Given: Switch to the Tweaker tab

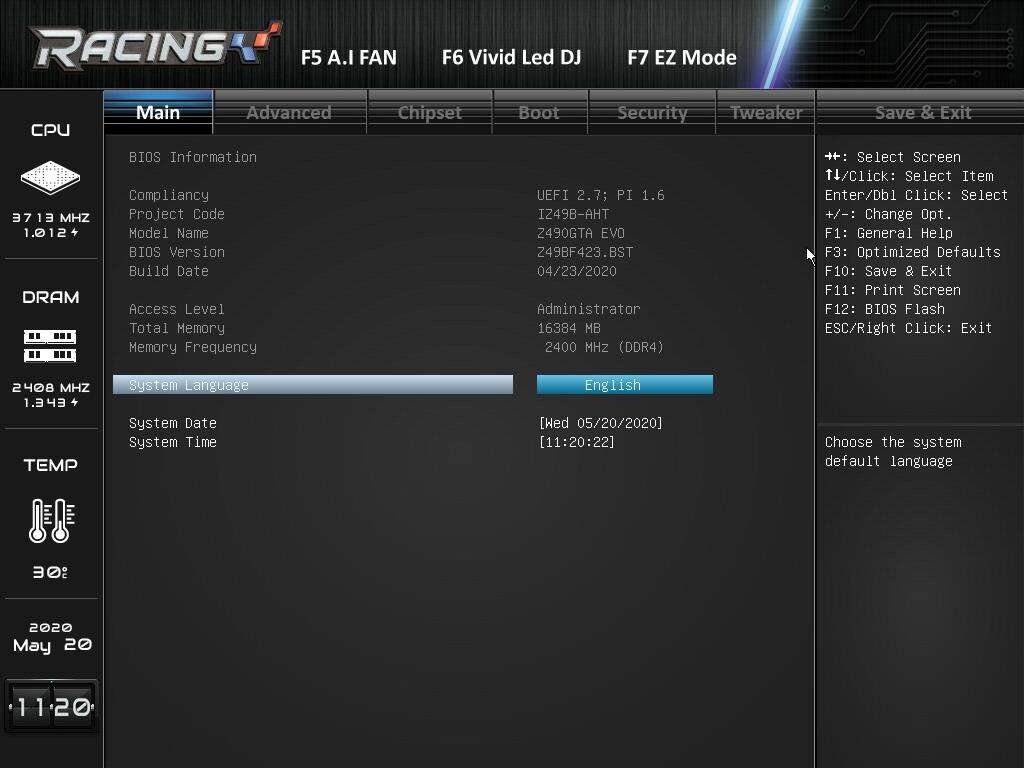Looking at the screenshot, I should pyautogui.click(x=765, y=112).
